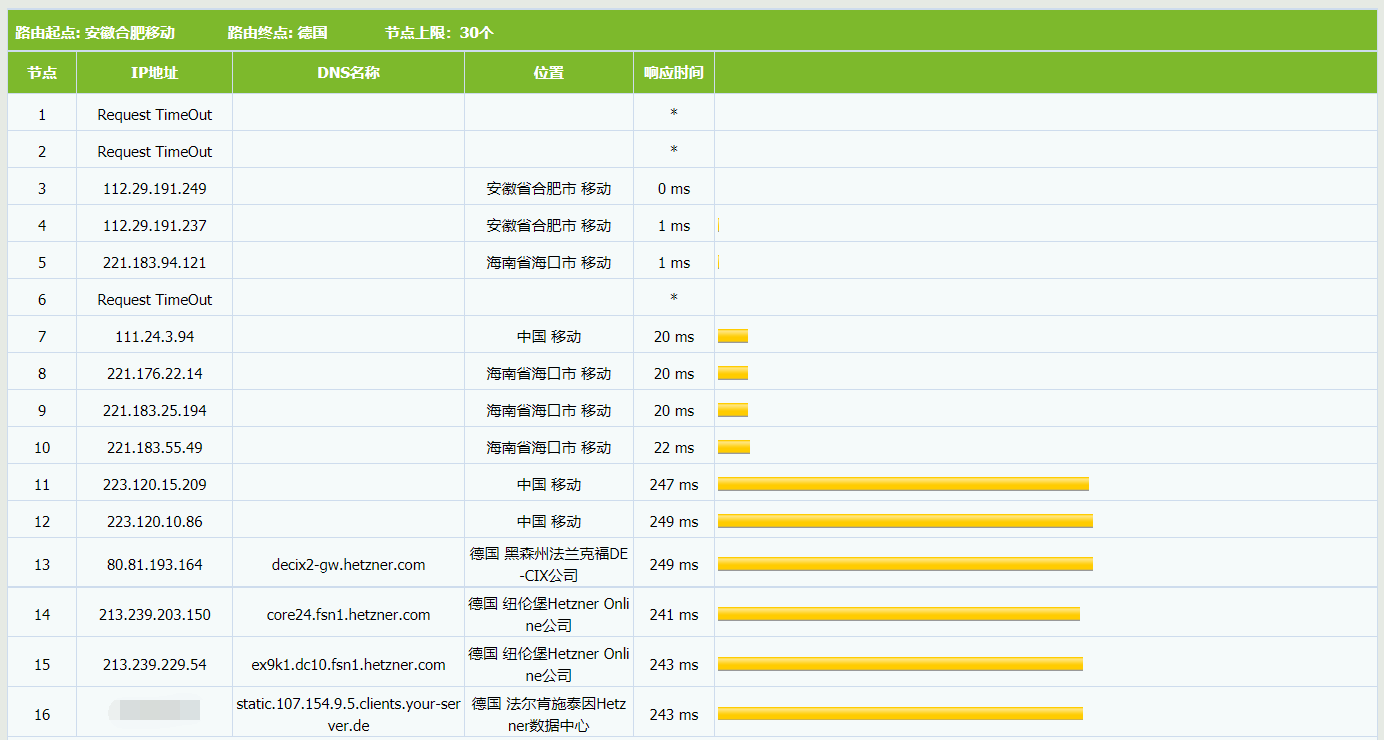
Task: Click the latency bar for node 7
Action: point(733,336)
